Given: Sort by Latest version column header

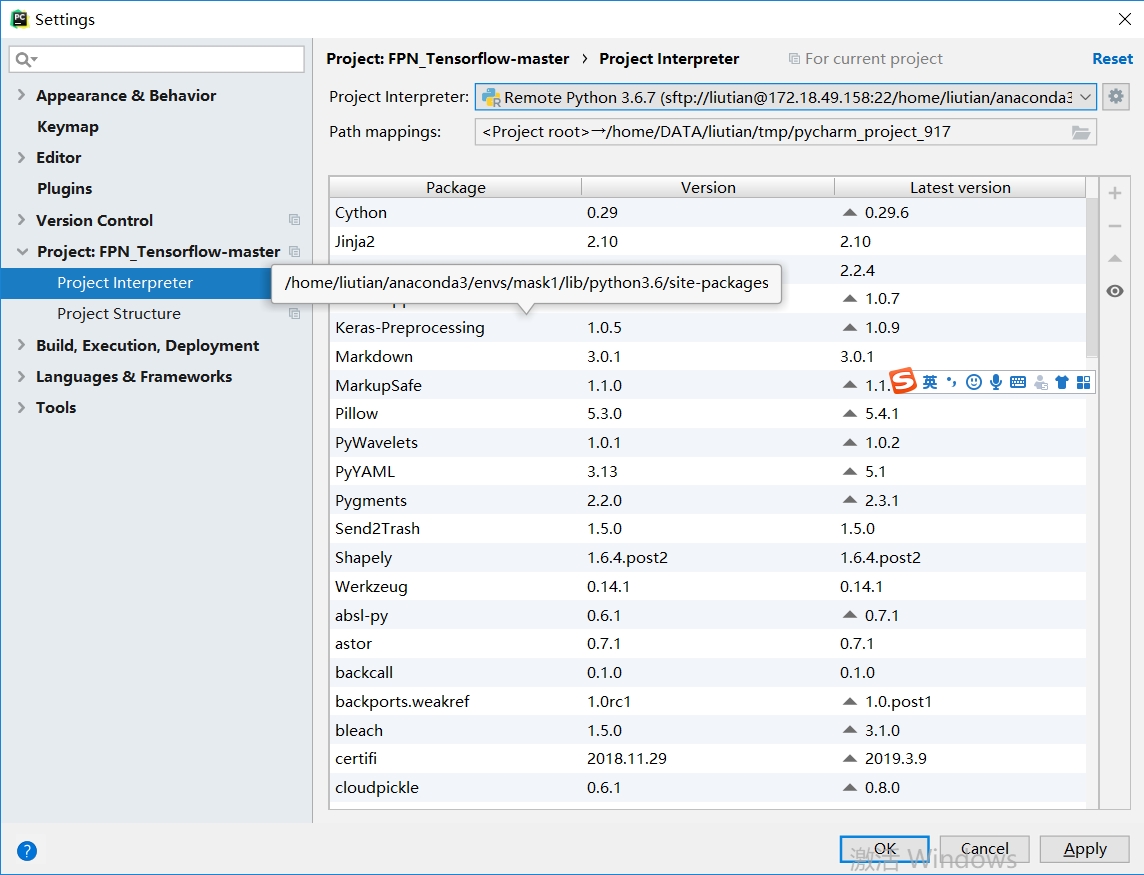Looking at the screenshot, I should coord(960,188).
